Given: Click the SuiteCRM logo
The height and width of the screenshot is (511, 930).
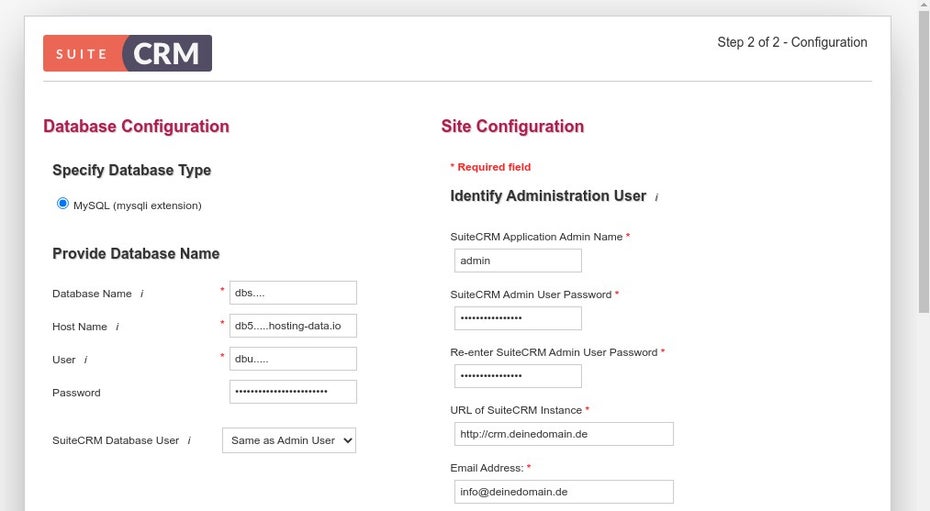Looking at the screenshot, I should 128,53.
